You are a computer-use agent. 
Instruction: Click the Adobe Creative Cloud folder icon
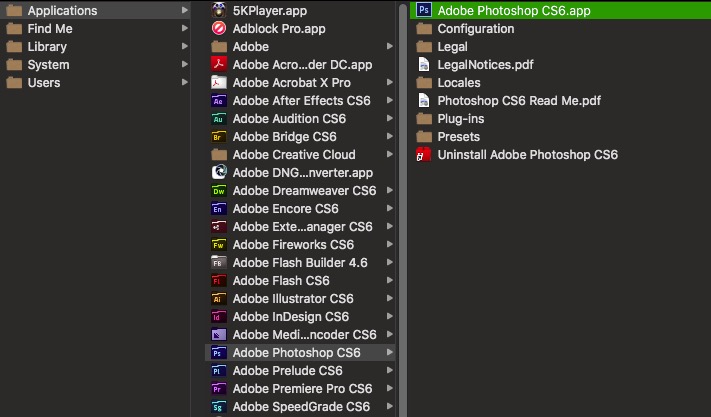click(219, 155)
